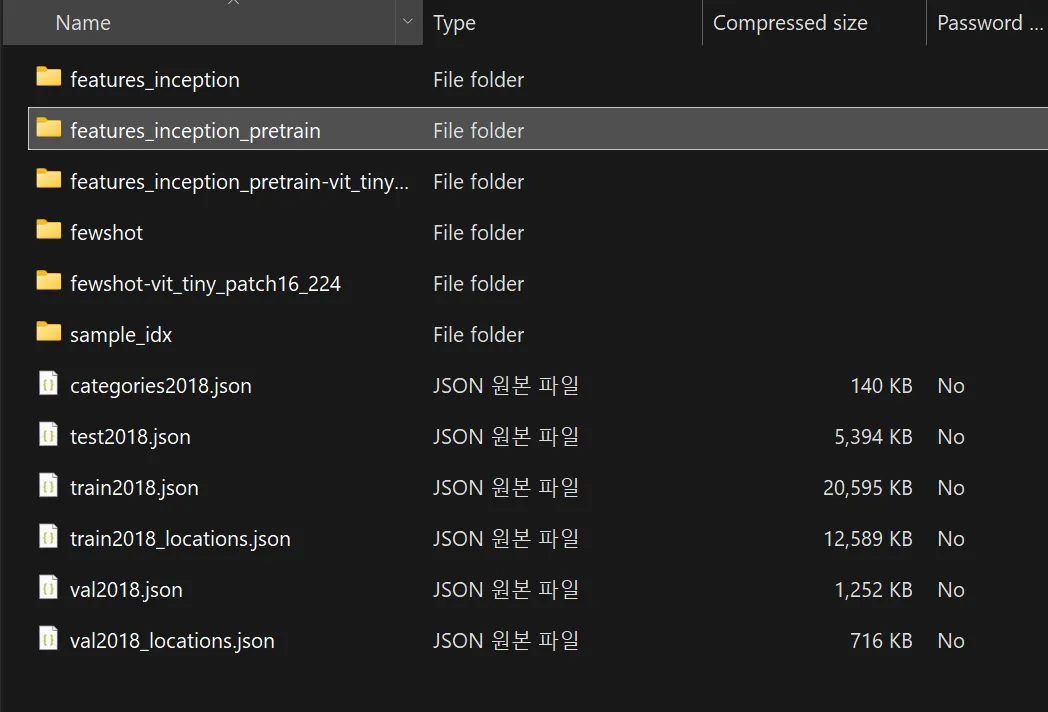Click the categories2018.json file icon
Viewport: 1048px width, 712px height.
(x=48, y=384)
